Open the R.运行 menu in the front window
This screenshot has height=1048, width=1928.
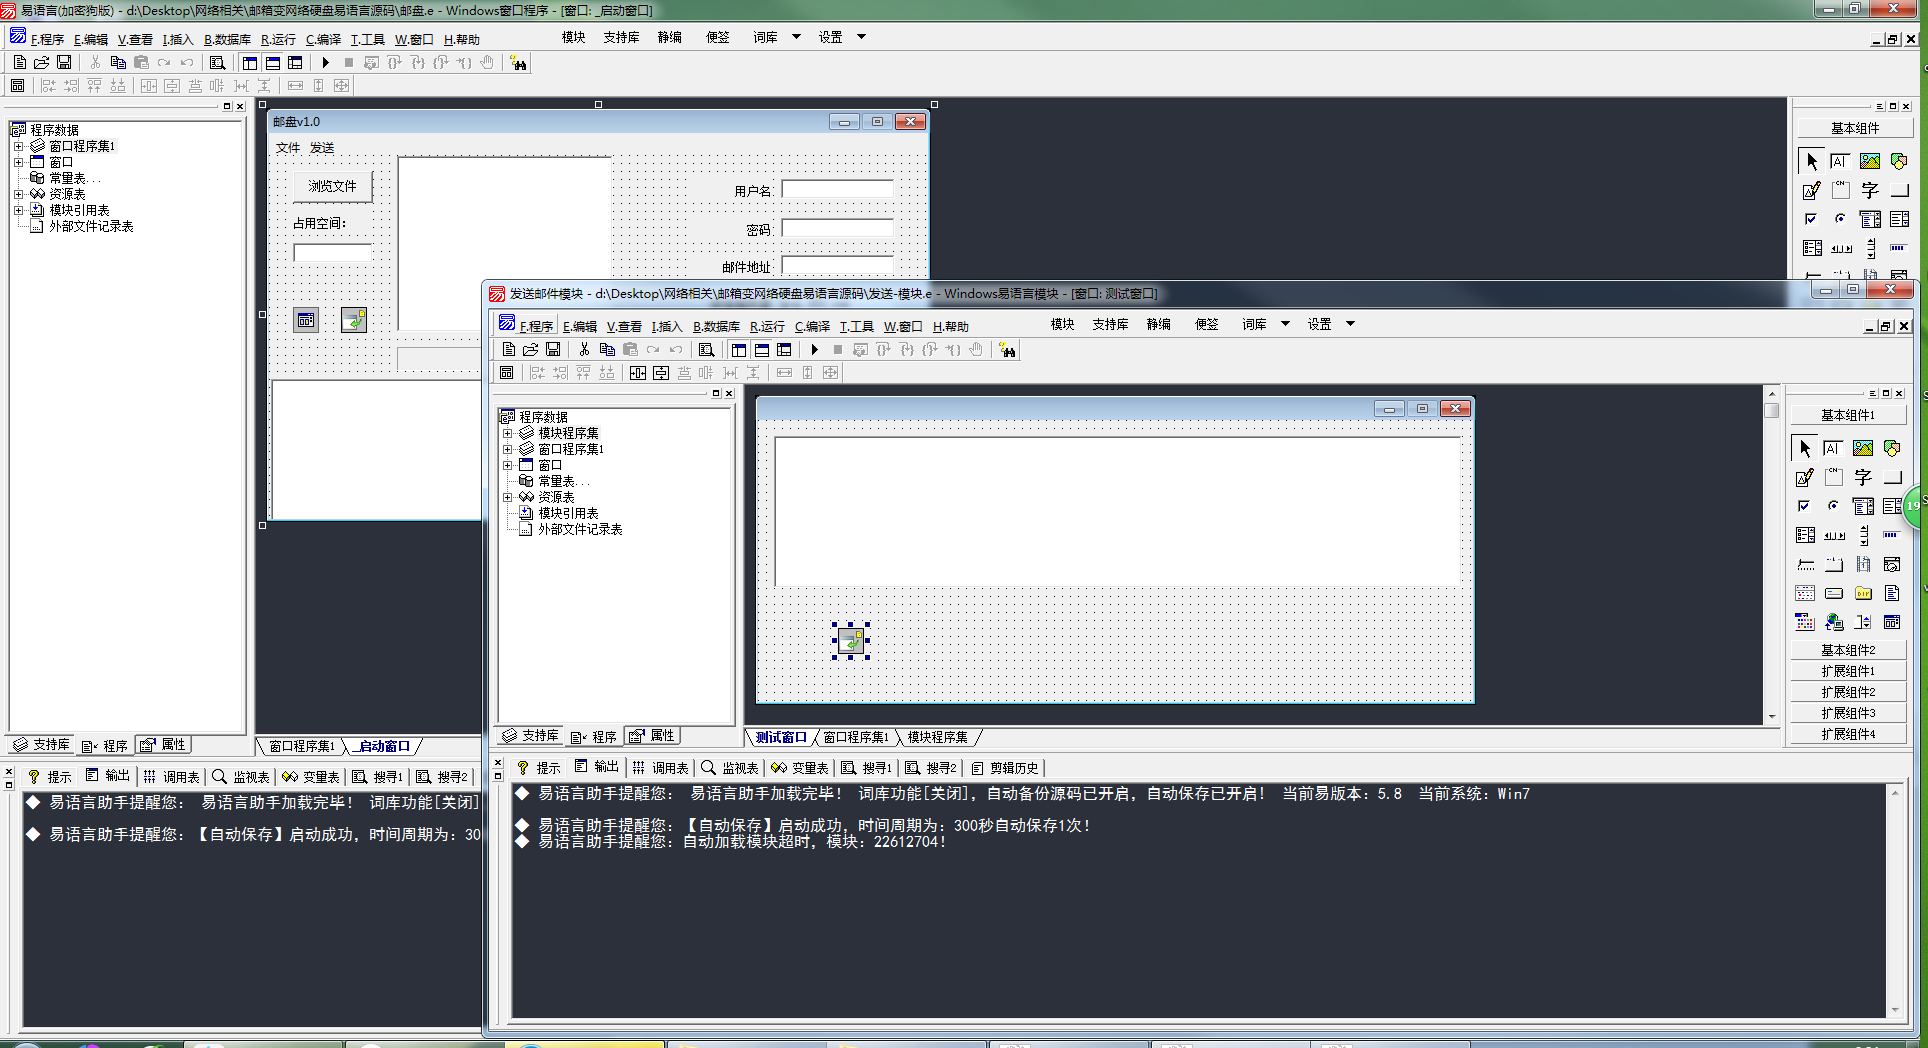tap(767, 327)
